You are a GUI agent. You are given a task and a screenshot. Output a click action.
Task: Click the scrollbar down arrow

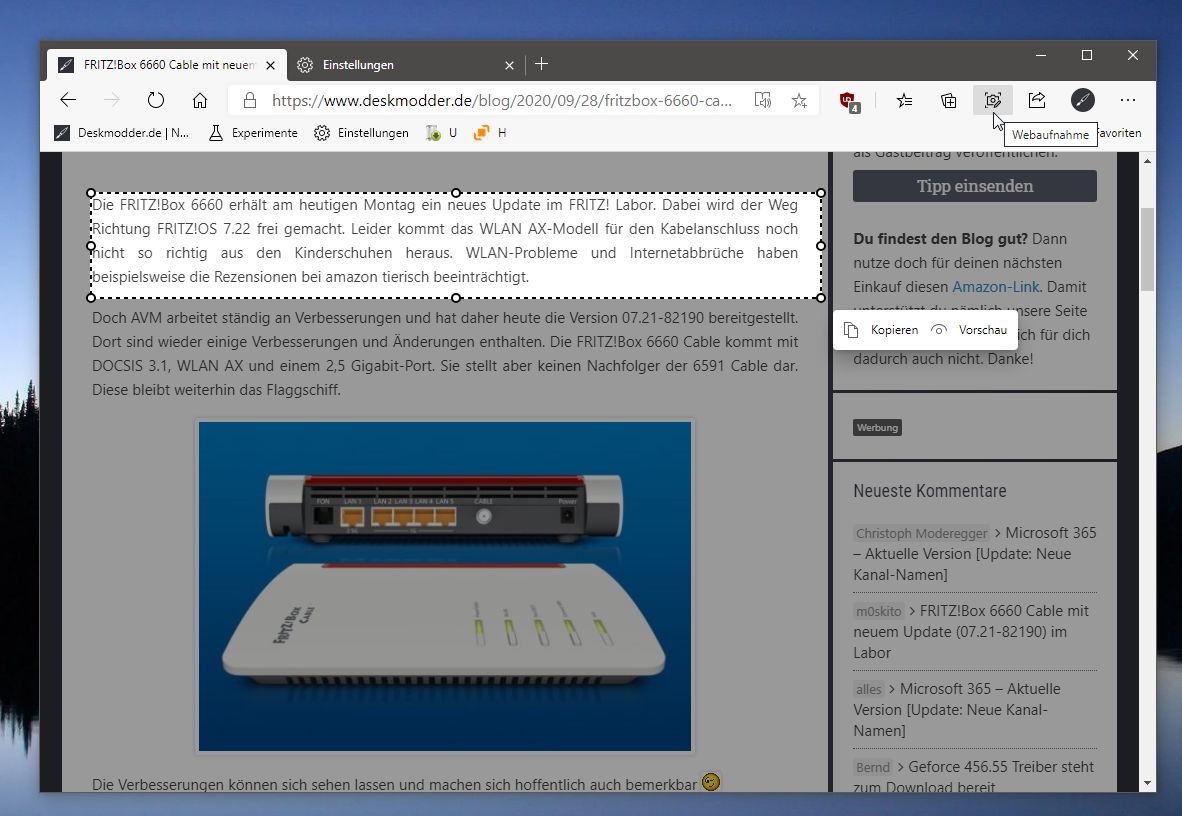(x=1147, y=784)
